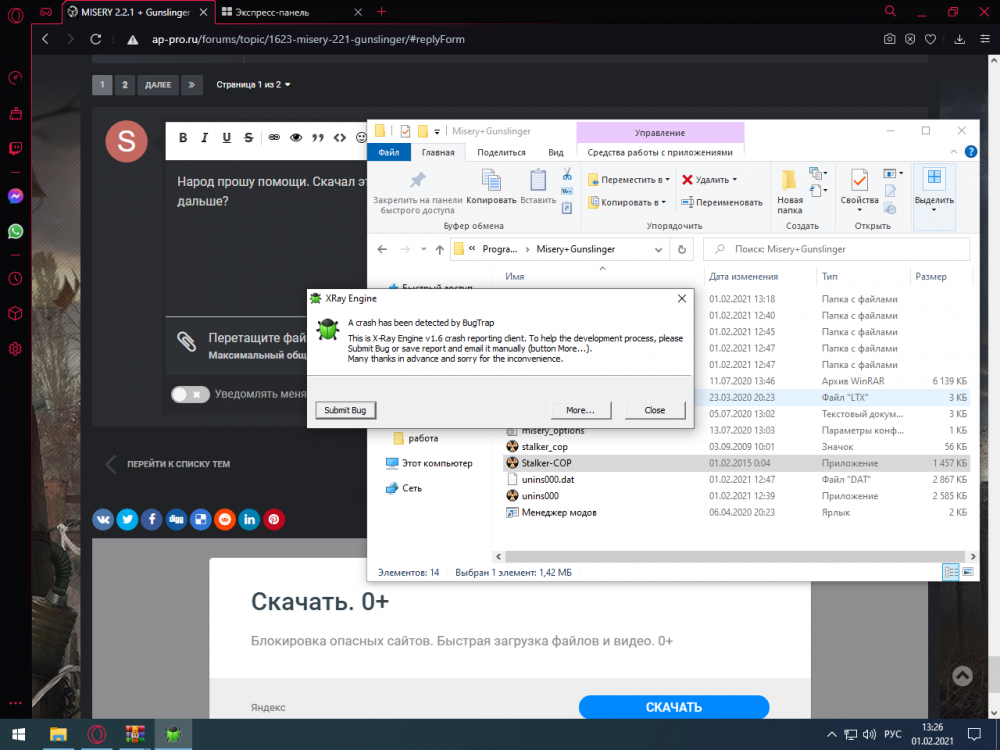Open Twitch from the Opera sidebar
The image size is (1000, 750).
click(x=15, y=146)
